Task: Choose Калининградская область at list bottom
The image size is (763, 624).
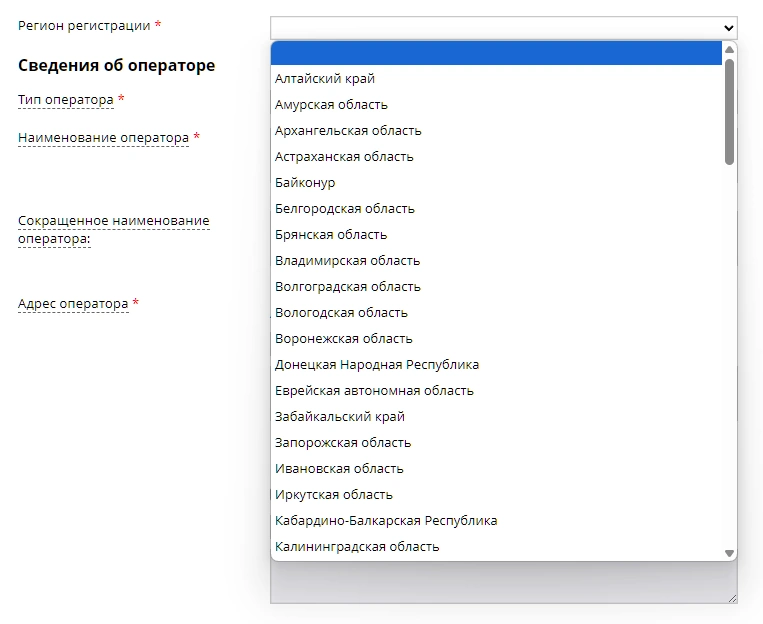Action: pos(357,547)
